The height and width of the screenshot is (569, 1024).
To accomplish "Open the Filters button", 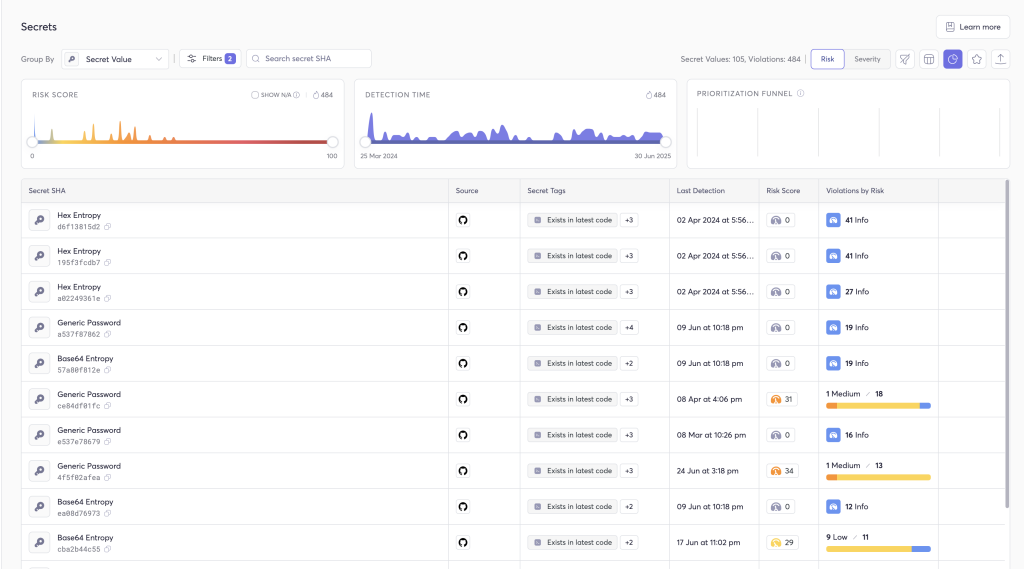I will coord(210,59).
